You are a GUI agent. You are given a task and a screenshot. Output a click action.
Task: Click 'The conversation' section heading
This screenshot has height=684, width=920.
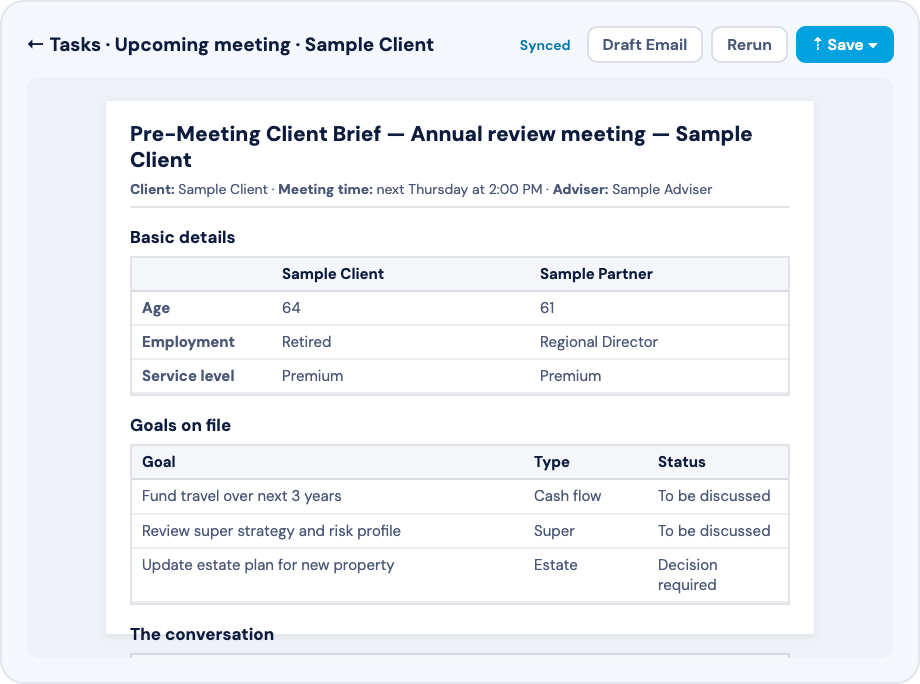point(202,634)
